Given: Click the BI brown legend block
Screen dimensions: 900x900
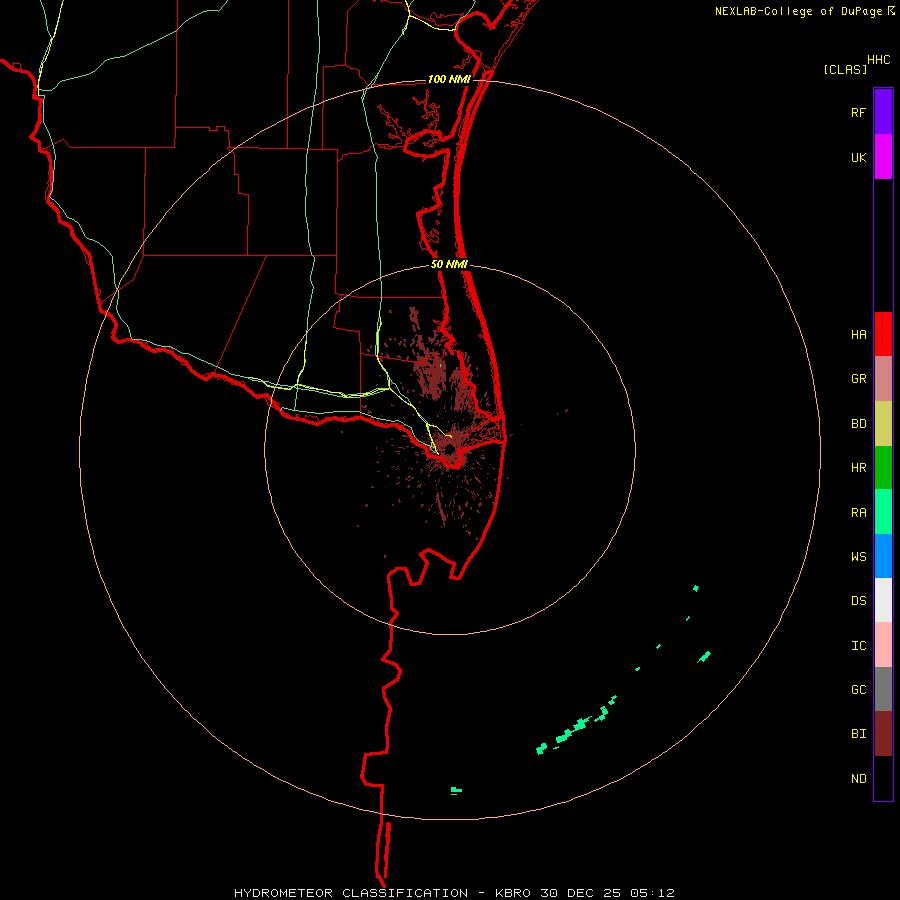Looking at the screenshot, I should [x=883, y=734].
